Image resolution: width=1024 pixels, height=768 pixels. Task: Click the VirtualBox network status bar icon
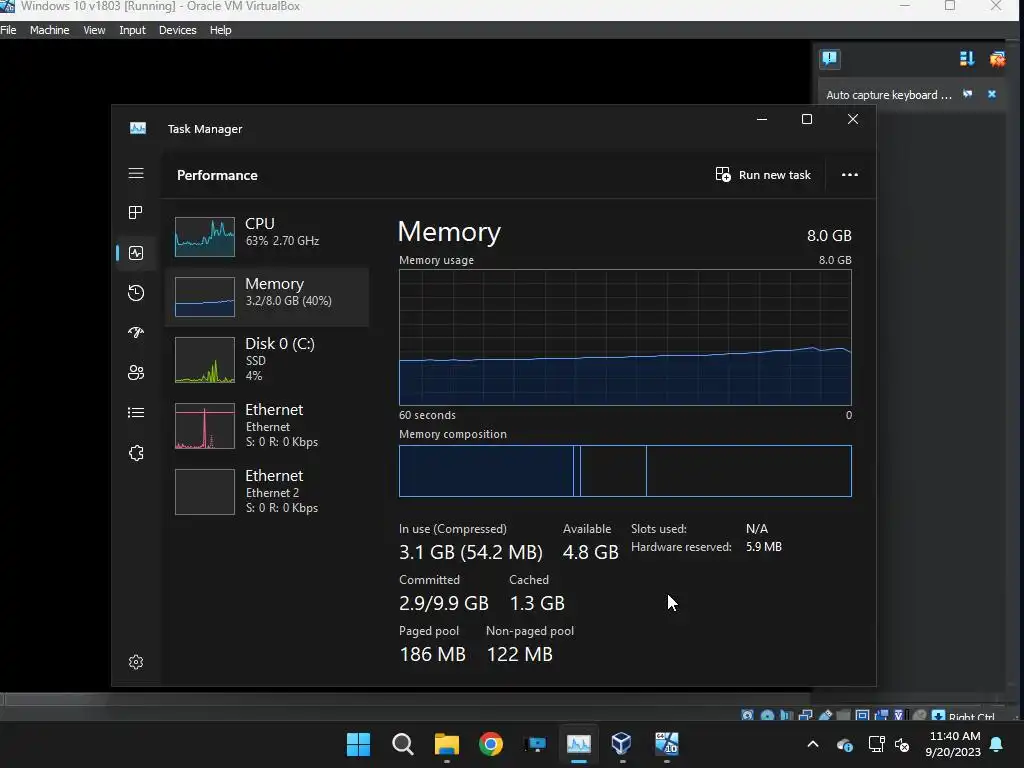806,716
